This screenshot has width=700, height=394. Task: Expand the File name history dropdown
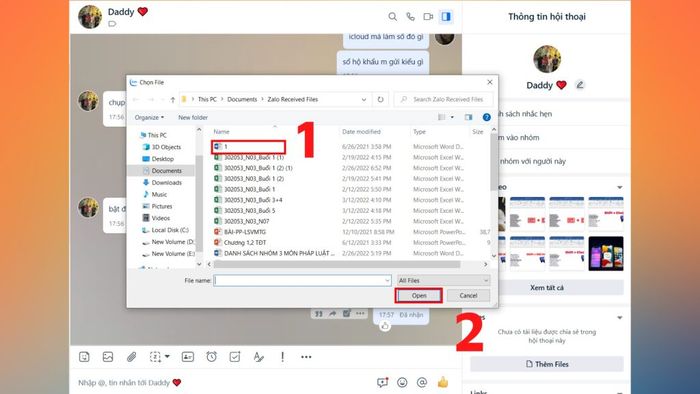[387, 280]
